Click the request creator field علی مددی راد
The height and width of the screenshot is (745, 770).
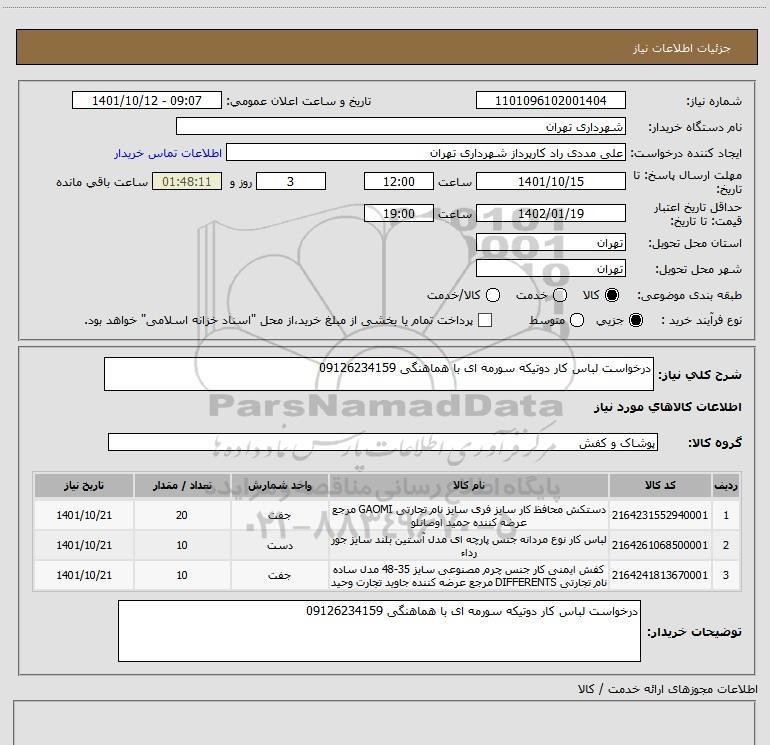point(426,152)
